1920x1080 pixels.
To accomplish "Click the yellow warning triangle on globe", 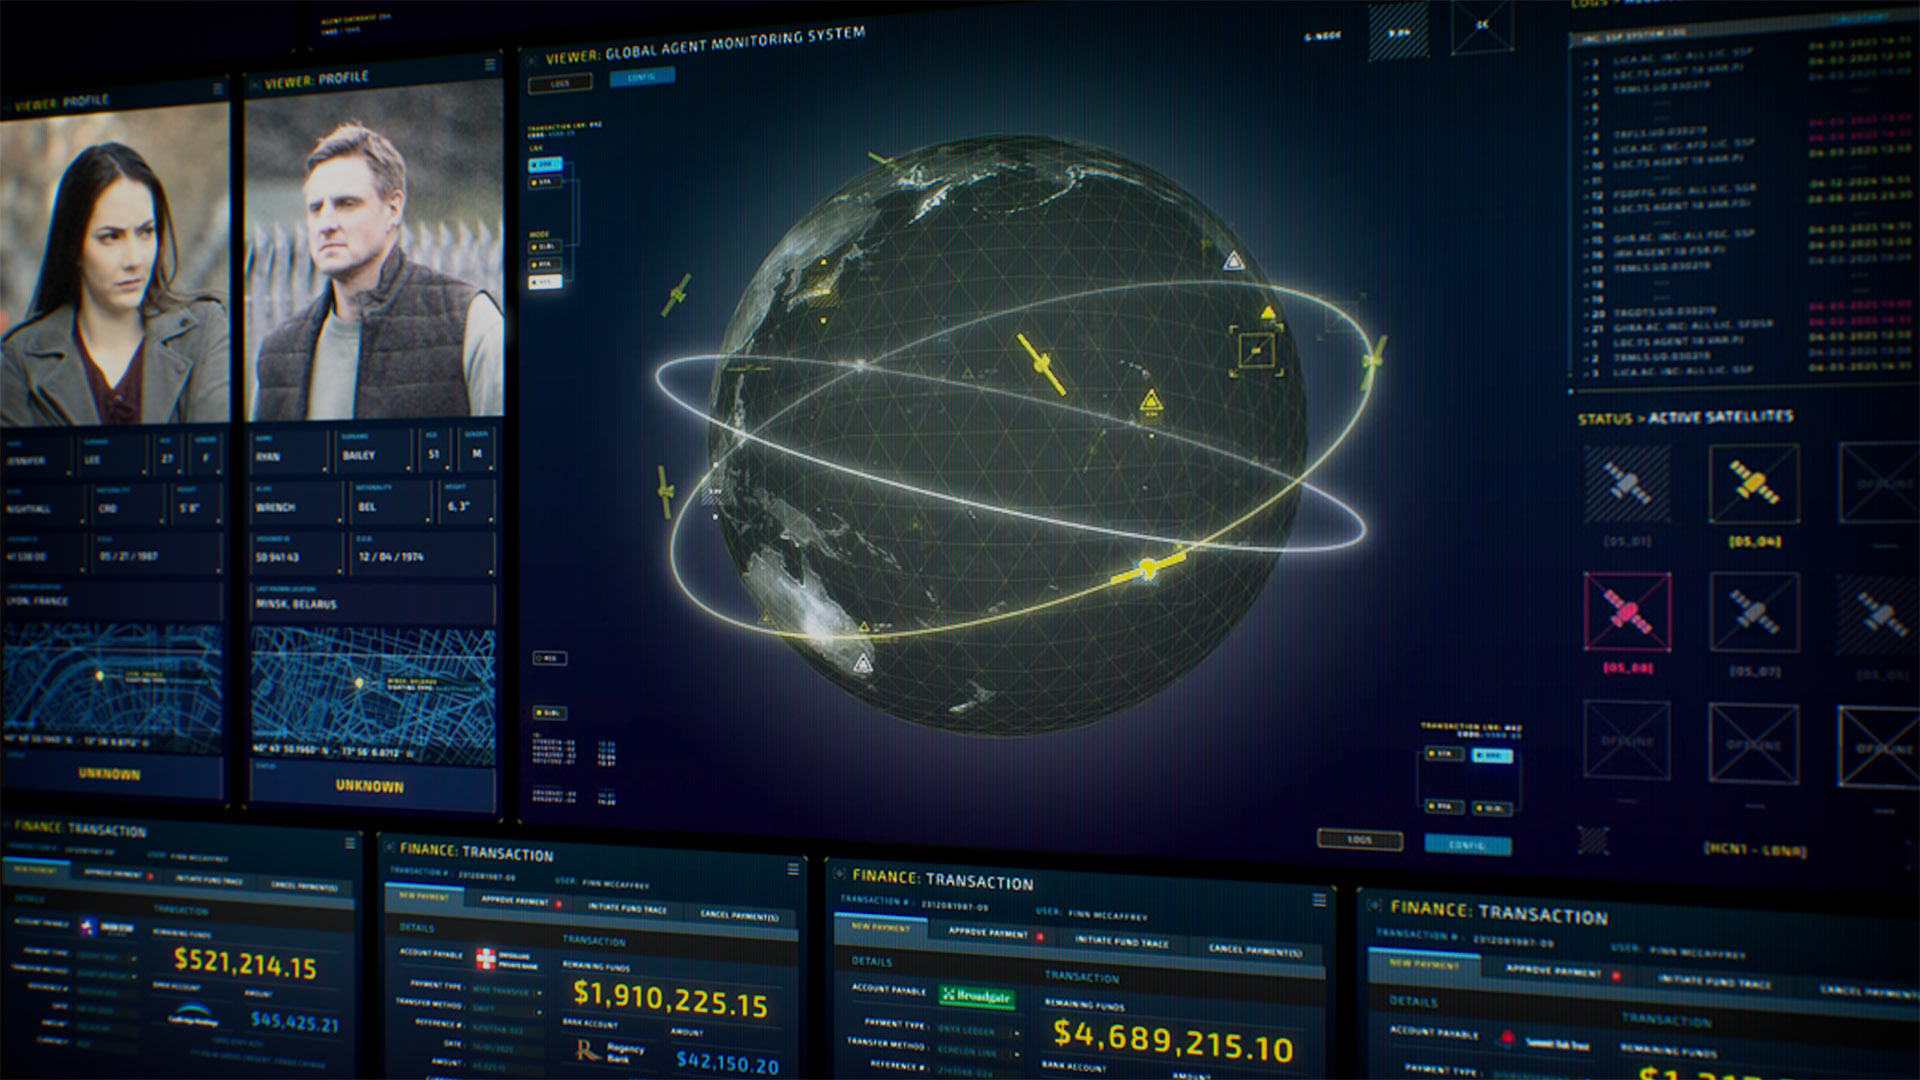I will 1151,402.
